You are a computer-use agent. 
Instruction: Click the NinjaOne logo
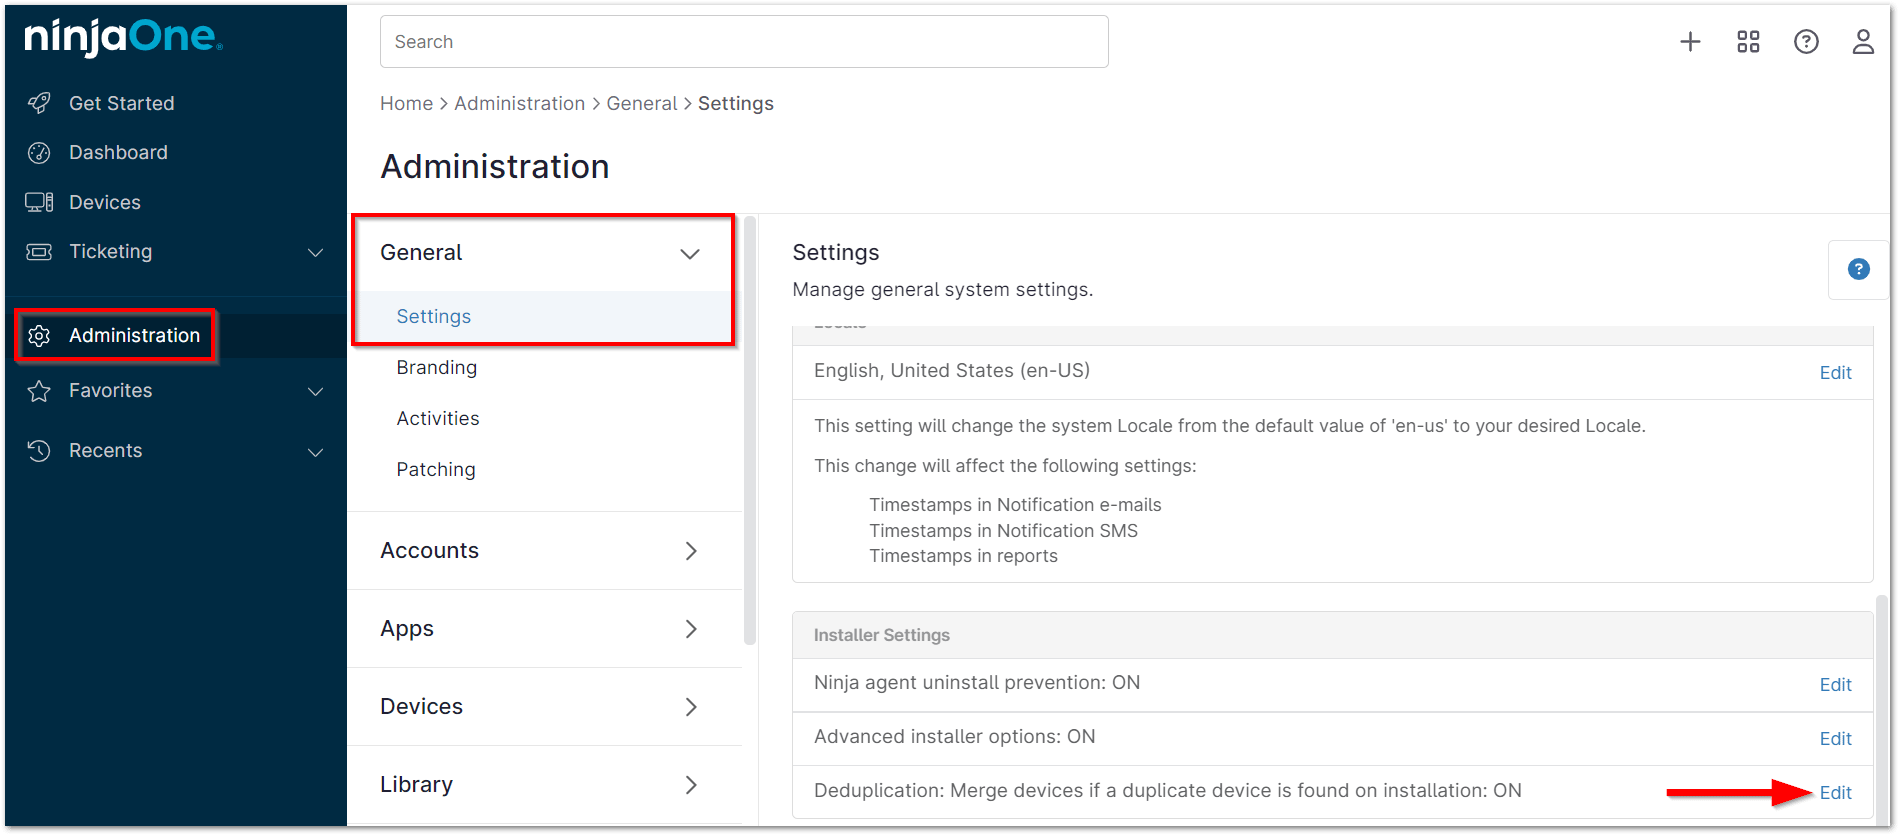[123, 37]
